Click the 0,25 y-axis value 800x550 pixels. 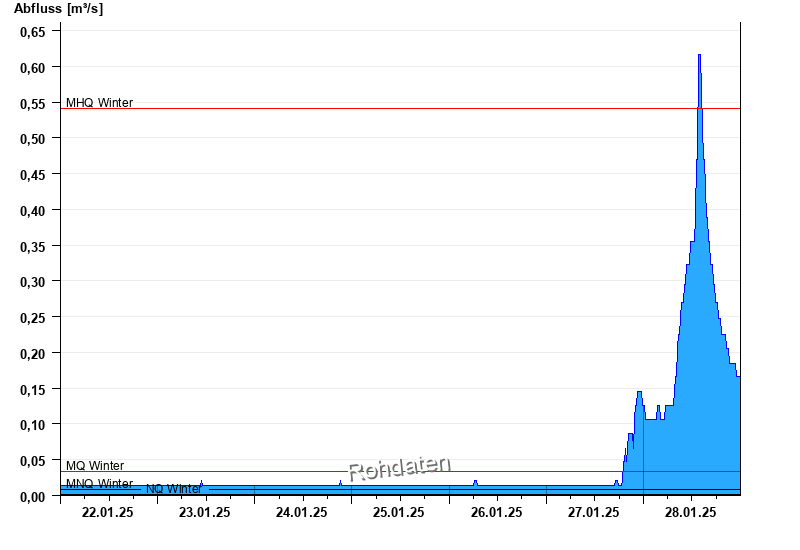tap(33, 318)
